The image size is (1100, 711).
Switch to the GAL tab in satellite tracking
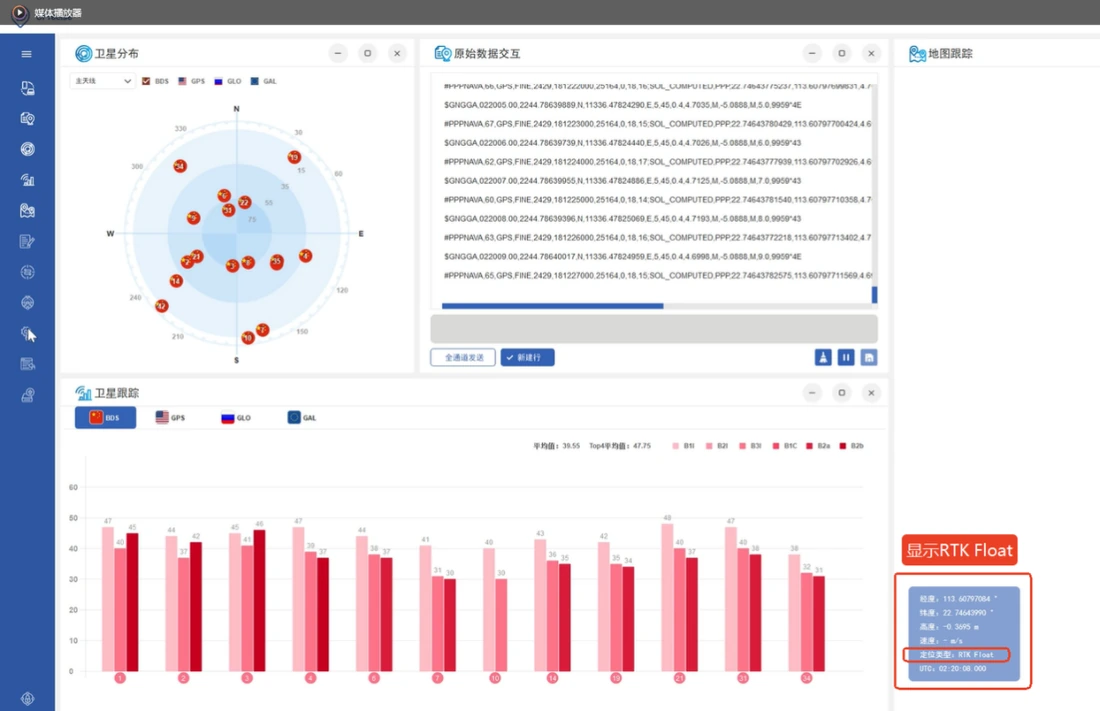[x=302, y=418]
